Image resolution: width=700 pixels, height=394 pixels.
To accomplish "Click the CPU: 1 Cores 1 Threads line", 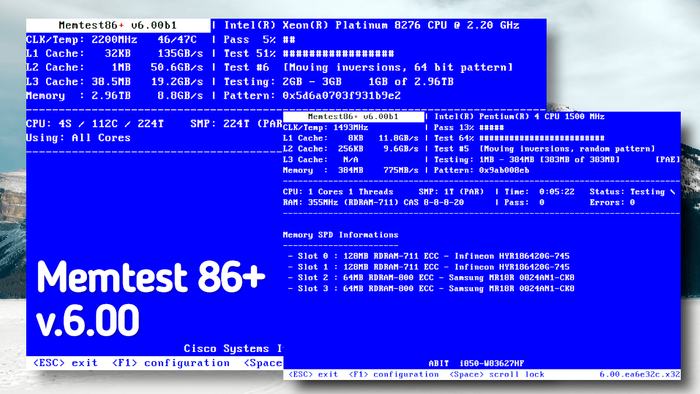I will click(x=338, y=192).
